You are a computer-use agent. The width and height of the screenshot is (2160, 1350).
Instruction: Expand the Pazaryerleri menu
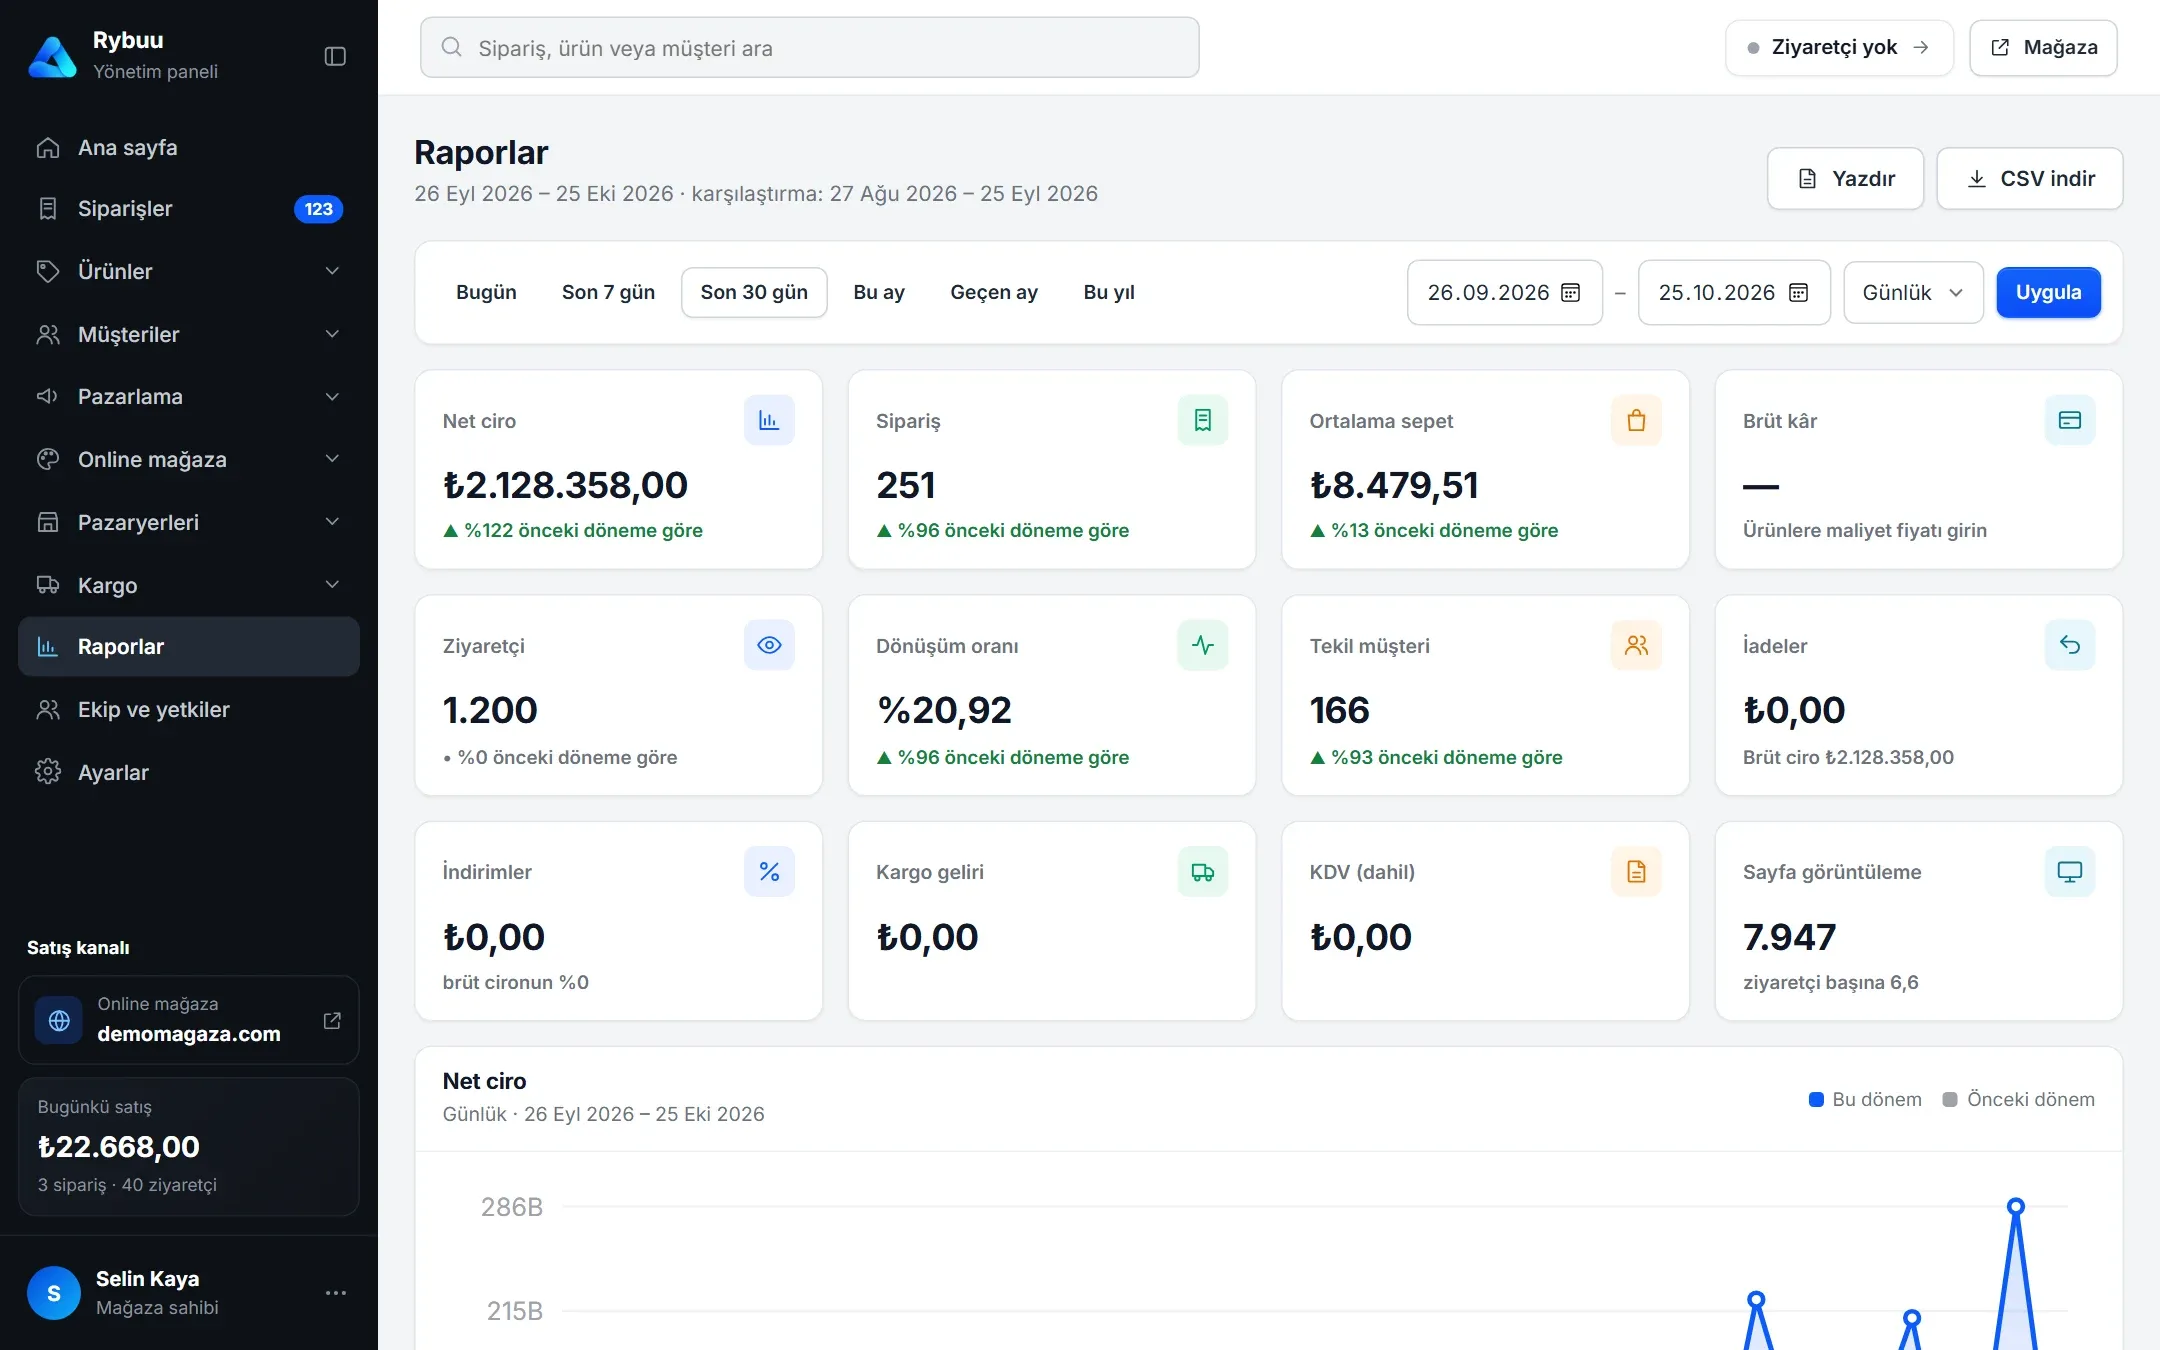pos(189,522)
